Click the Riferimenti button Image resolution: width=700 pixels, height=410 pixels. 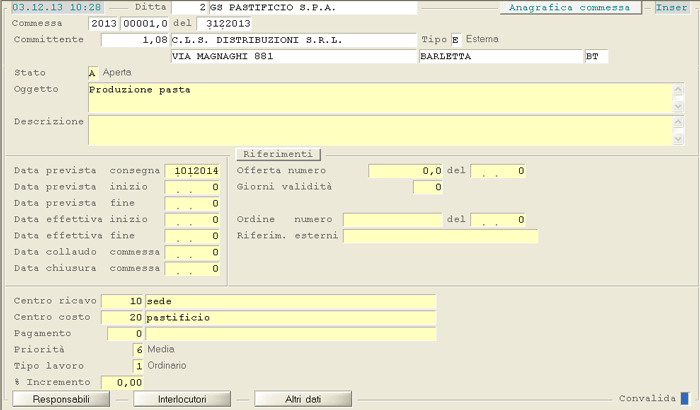click(278, 154)
